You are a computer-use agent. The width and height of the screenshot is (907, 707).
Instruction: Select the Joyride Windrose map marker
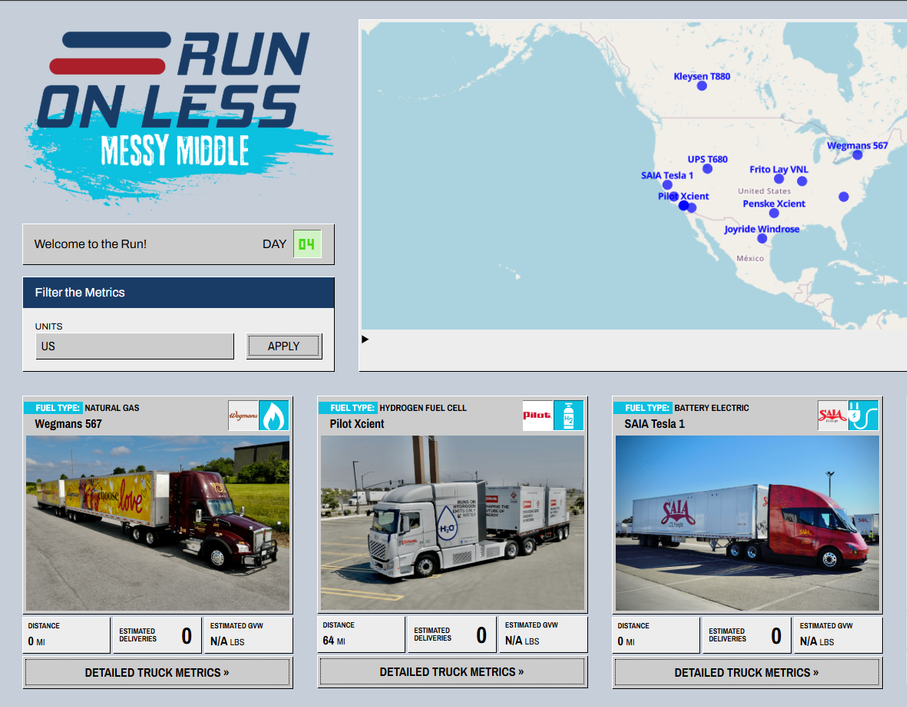tap(763, 239)
